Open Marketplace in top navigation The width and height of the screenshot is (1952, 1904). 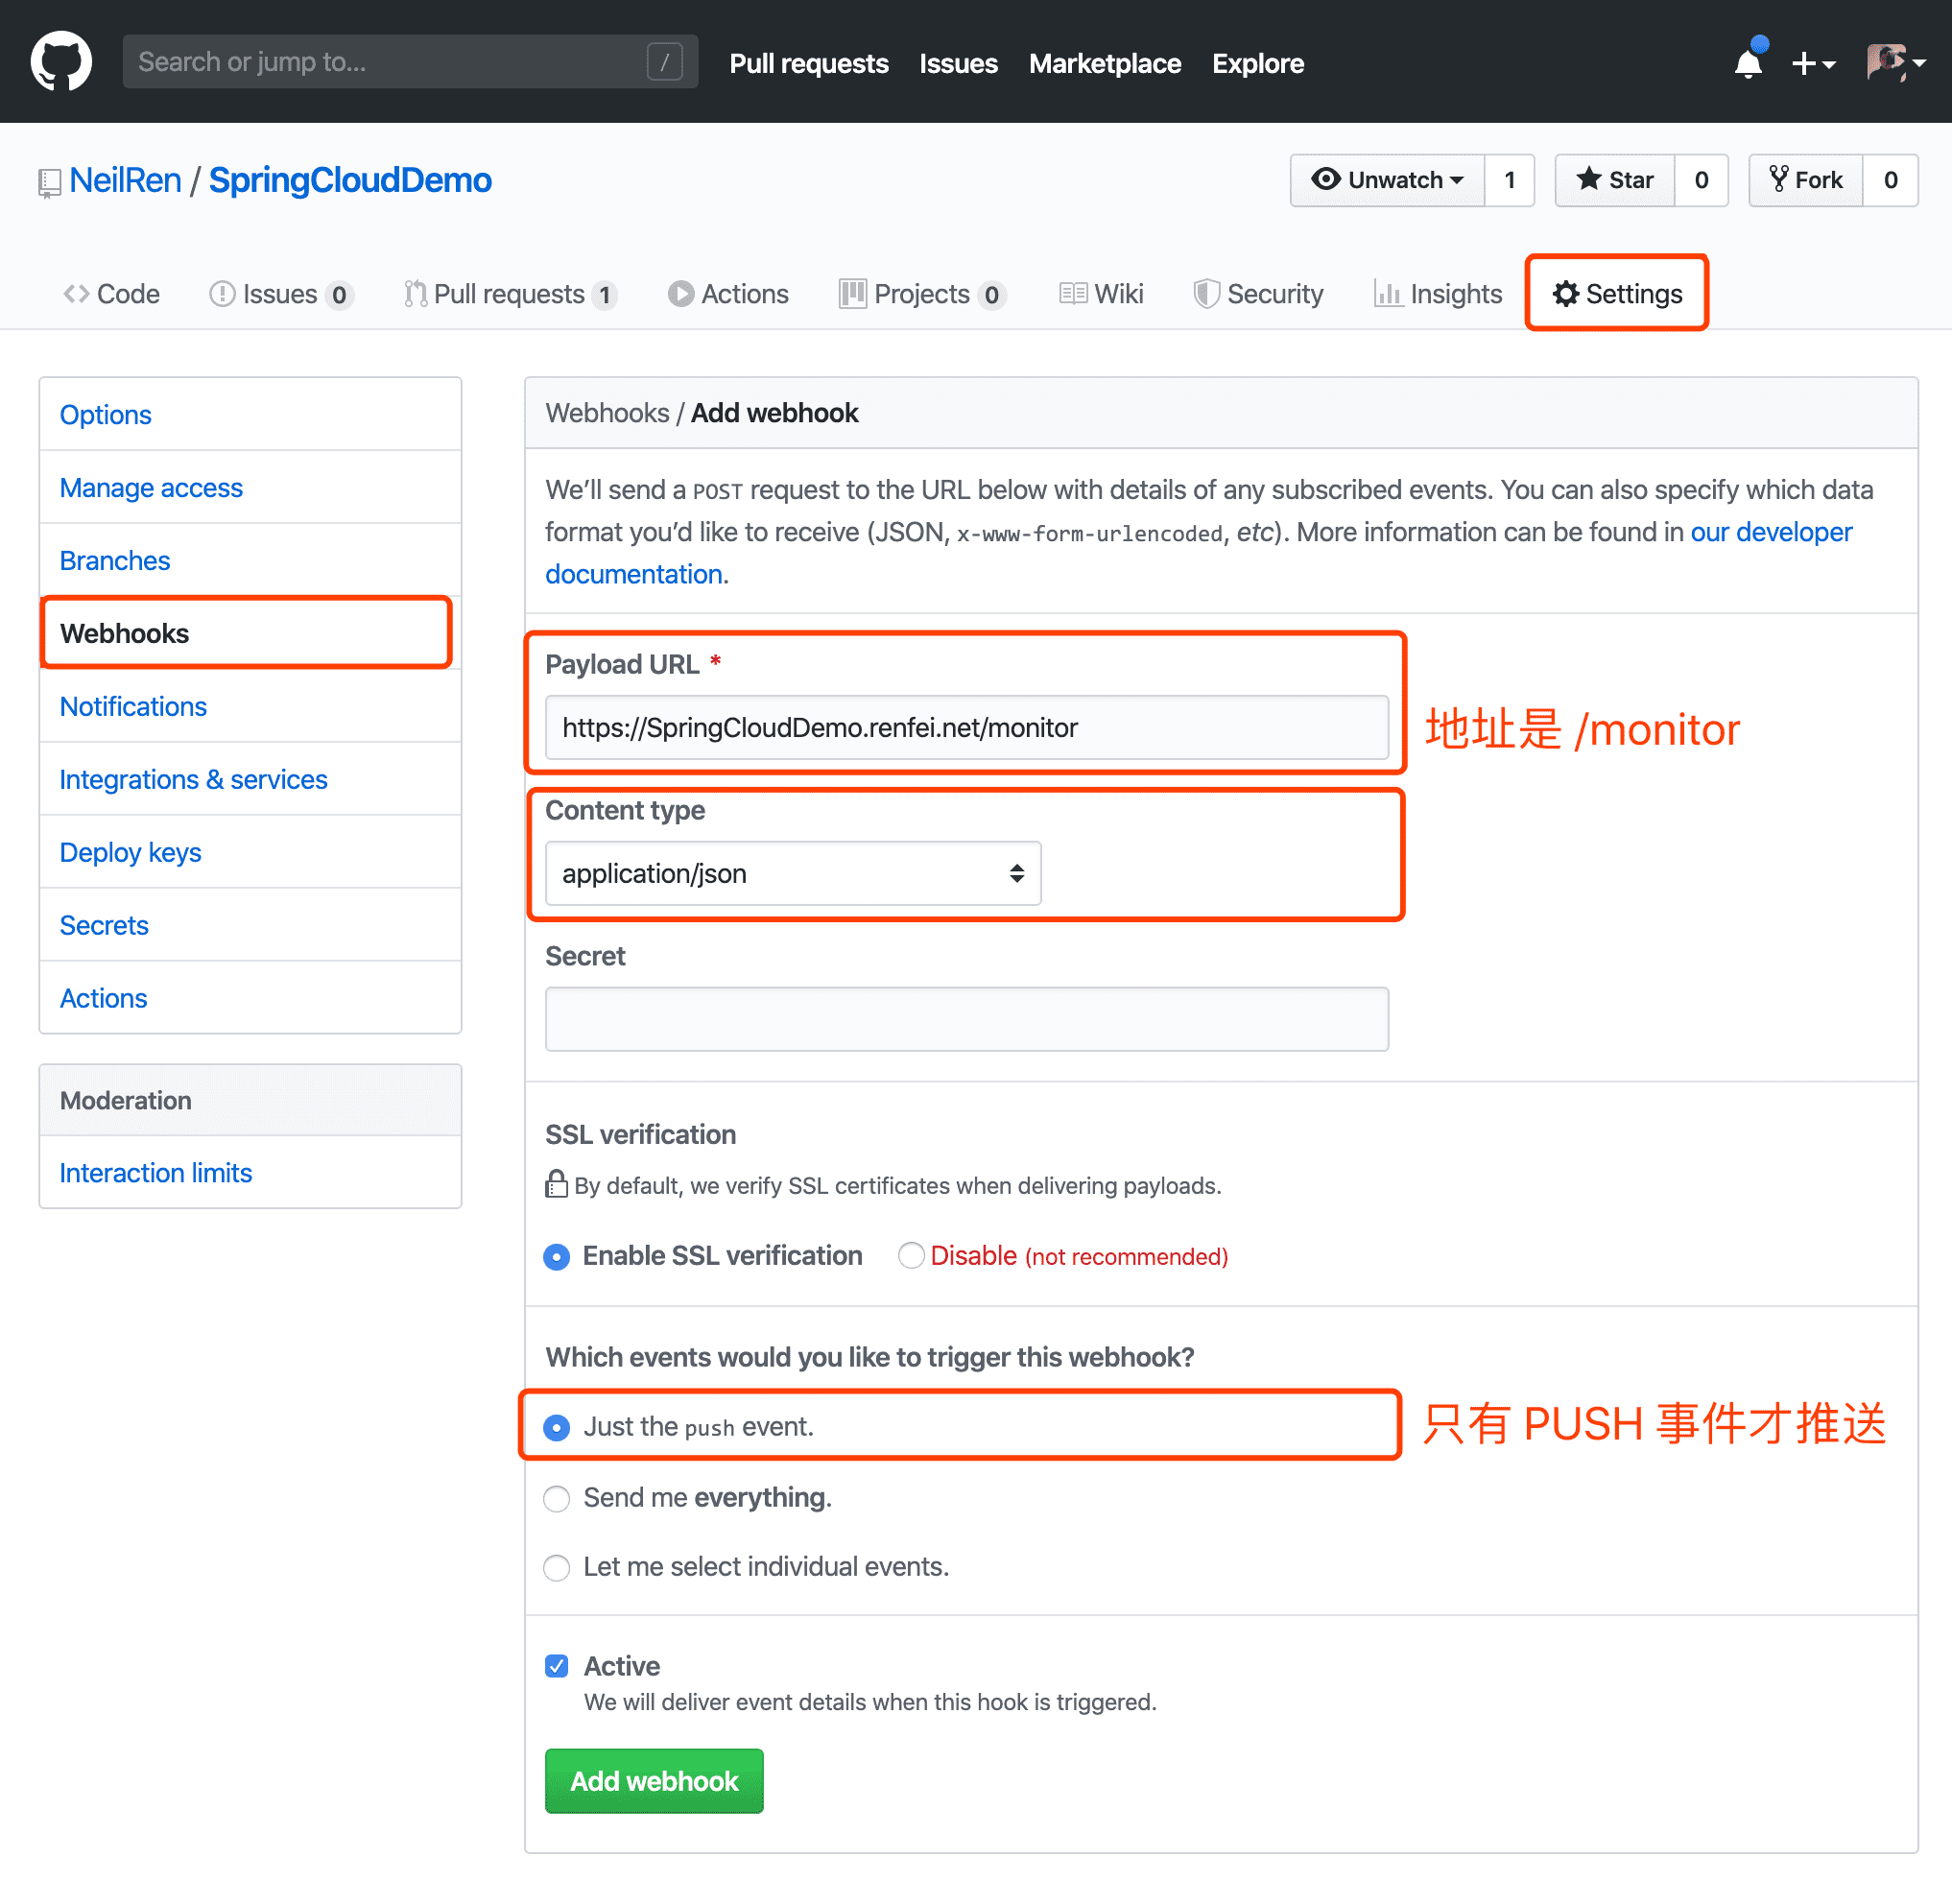(x=1104, y=63)
